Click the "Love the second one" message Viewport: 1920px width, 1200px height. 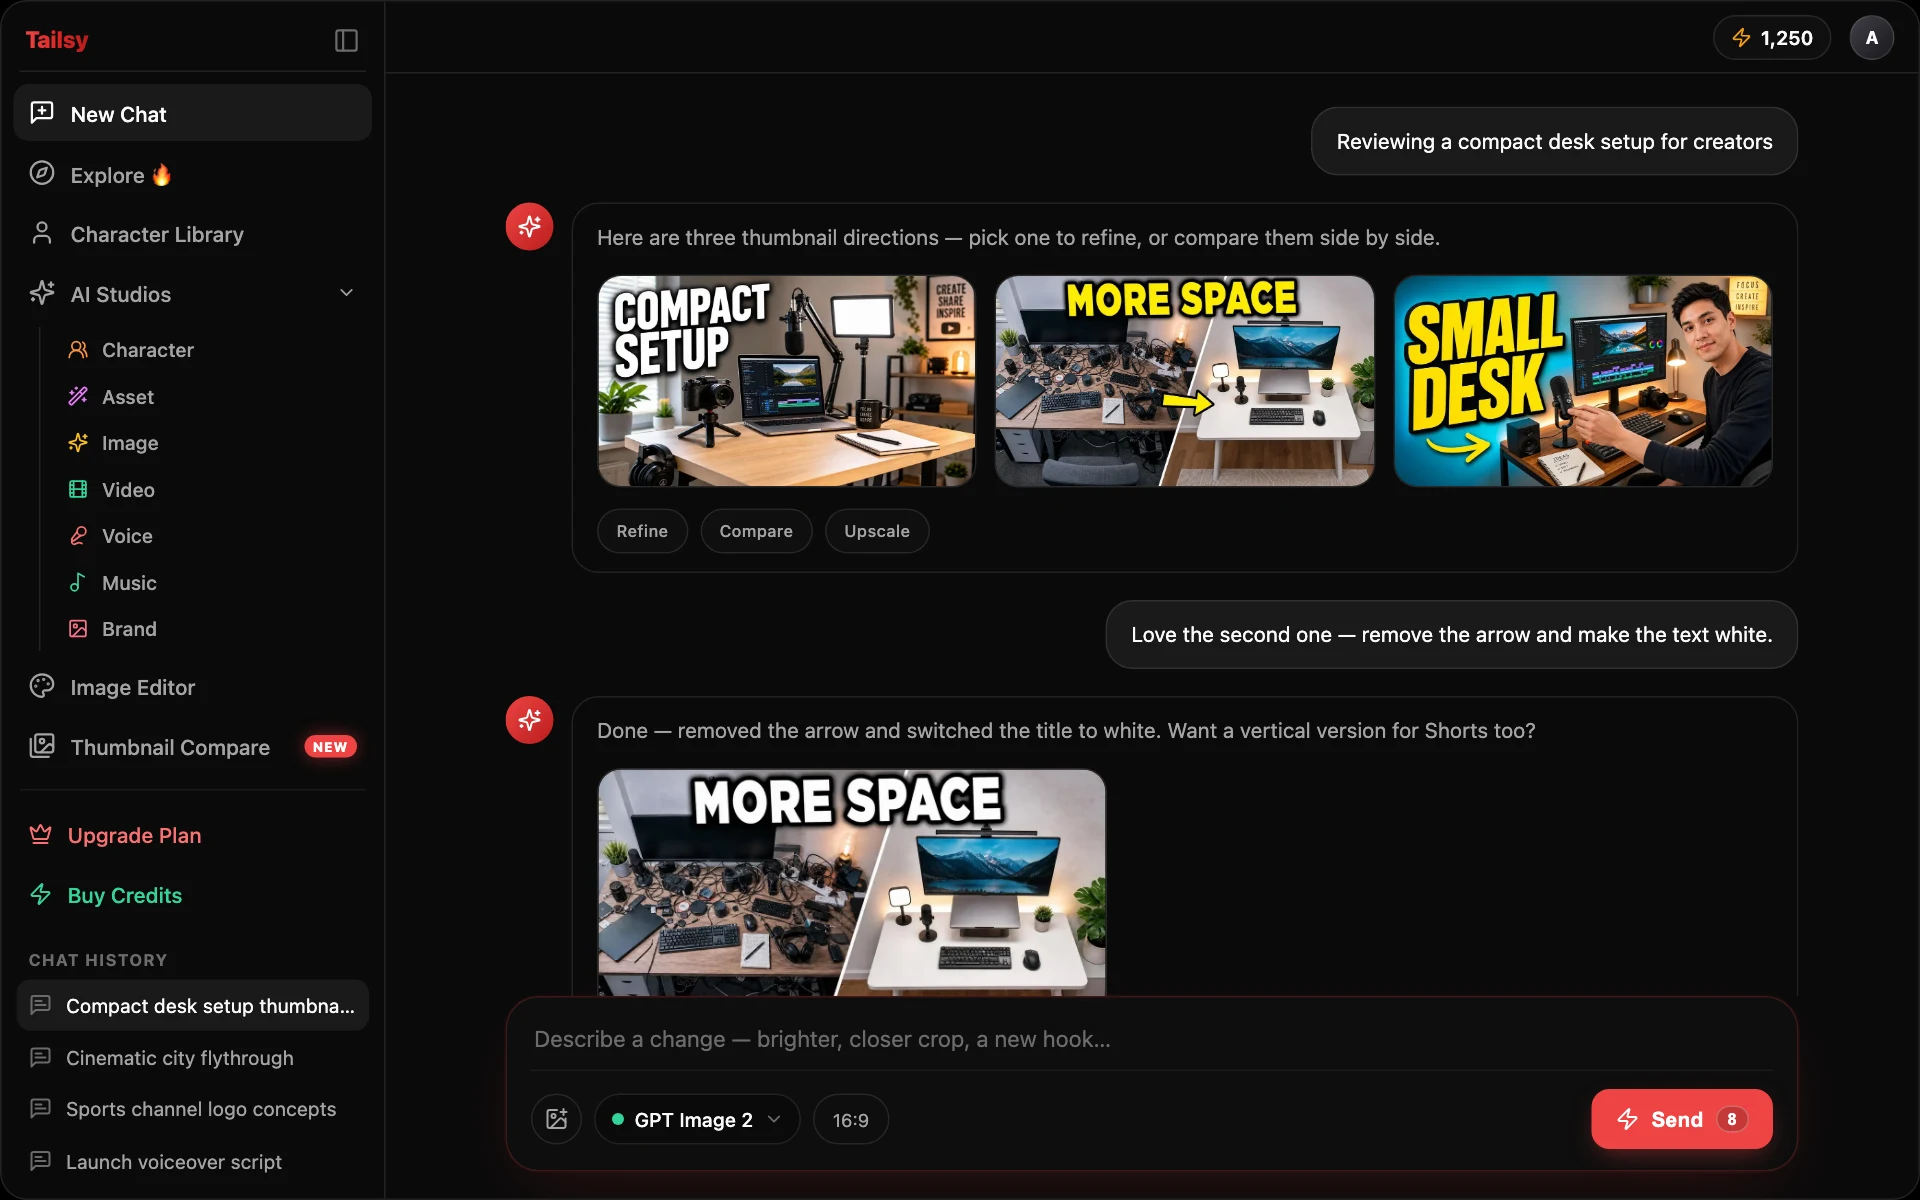[x=1451, y=634]
